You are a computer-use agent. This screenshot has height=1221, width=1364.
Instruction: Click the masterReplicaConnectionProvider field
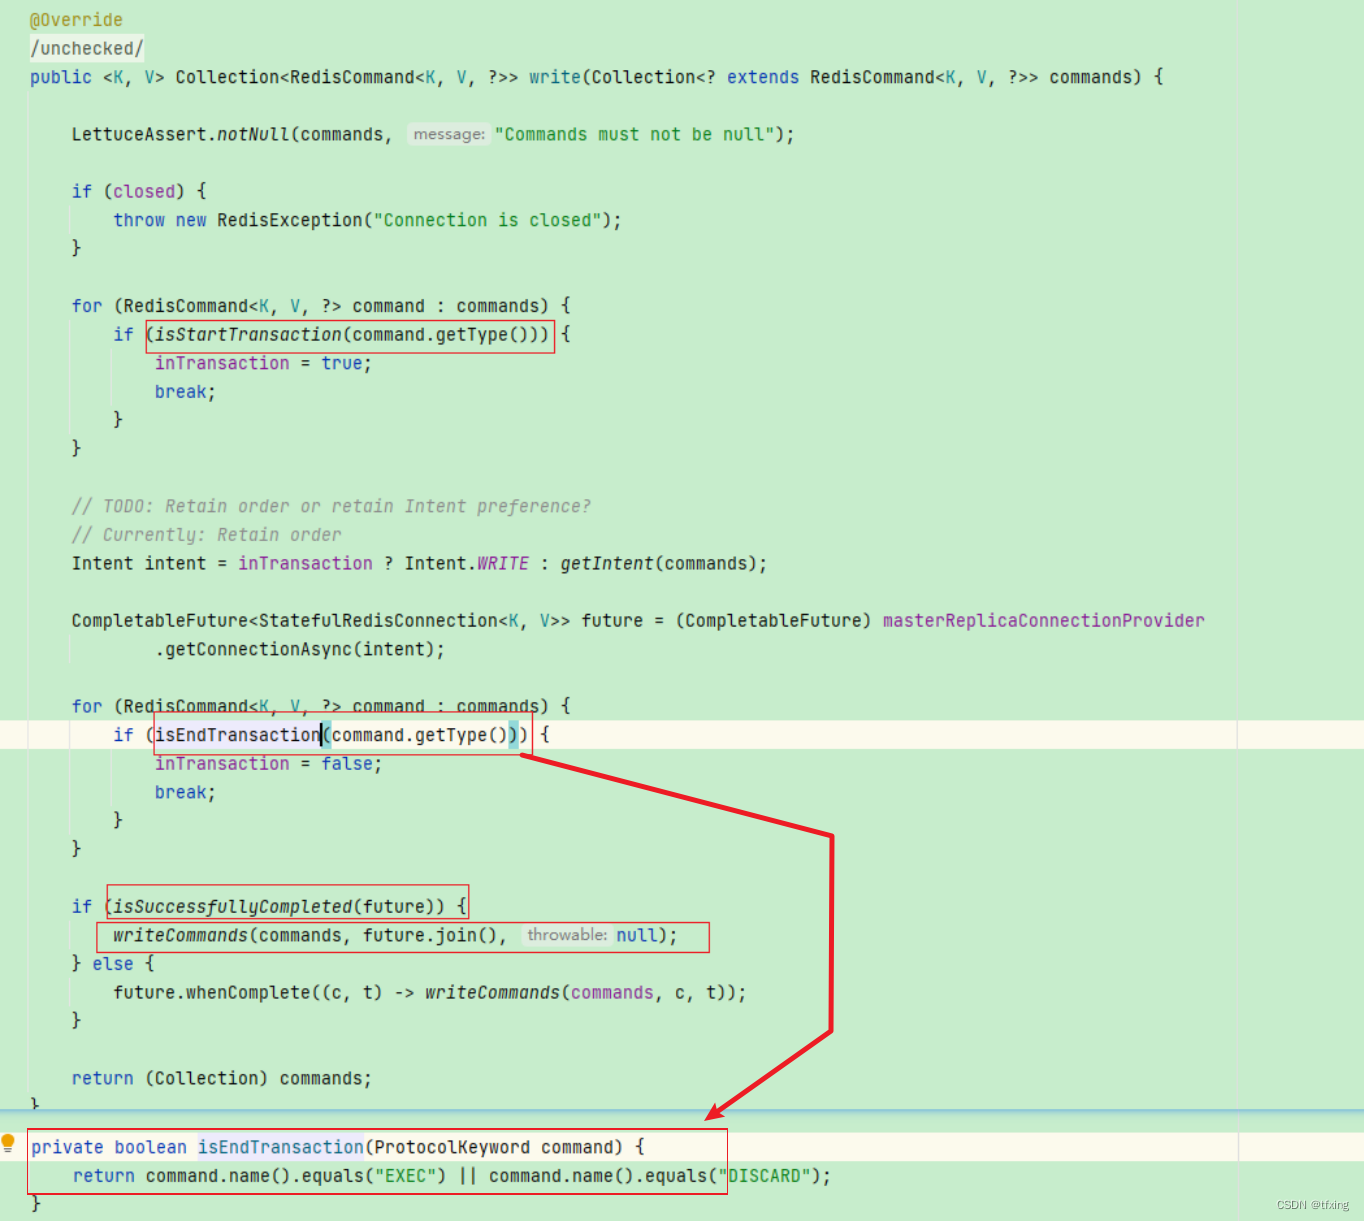click(1043, 620)
